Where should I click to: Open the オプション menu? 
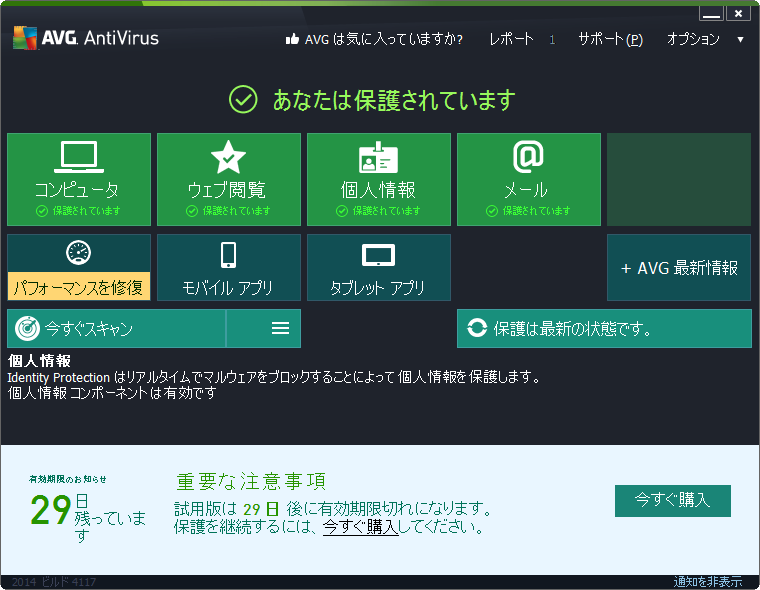(x=693, y=39)
